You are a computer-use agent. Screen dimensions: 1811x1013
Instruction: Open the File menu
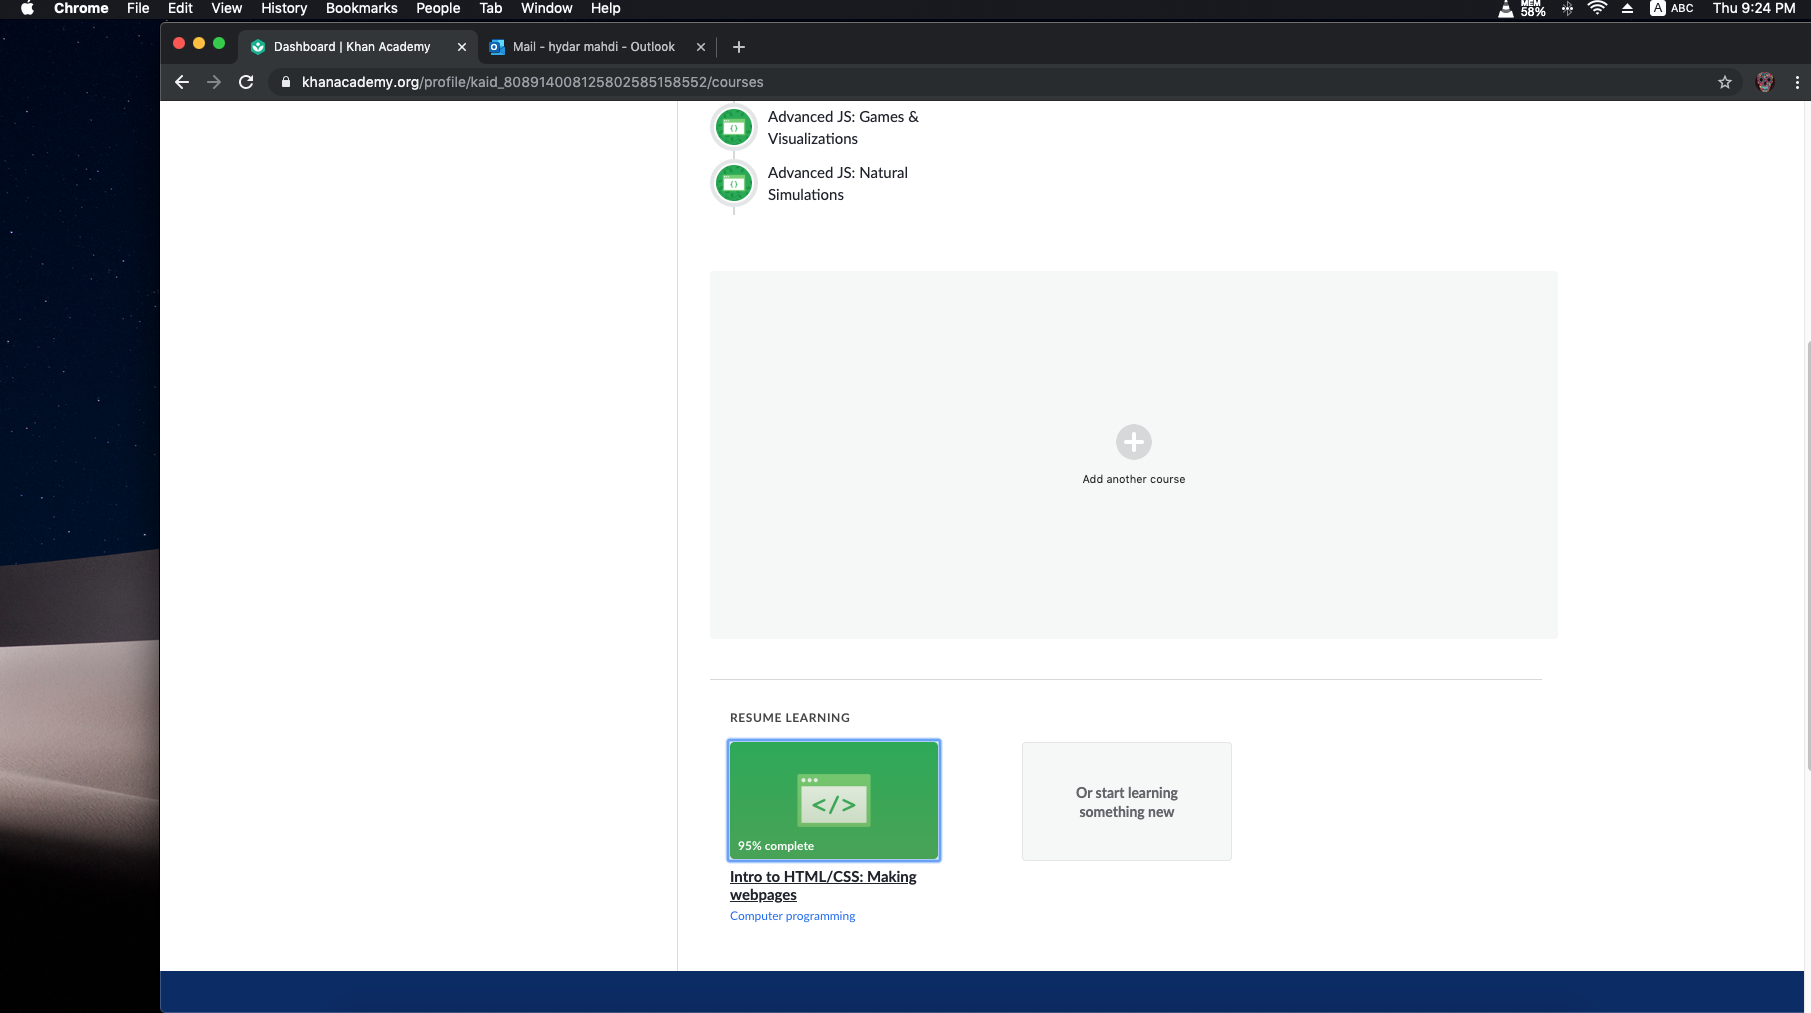138,8
